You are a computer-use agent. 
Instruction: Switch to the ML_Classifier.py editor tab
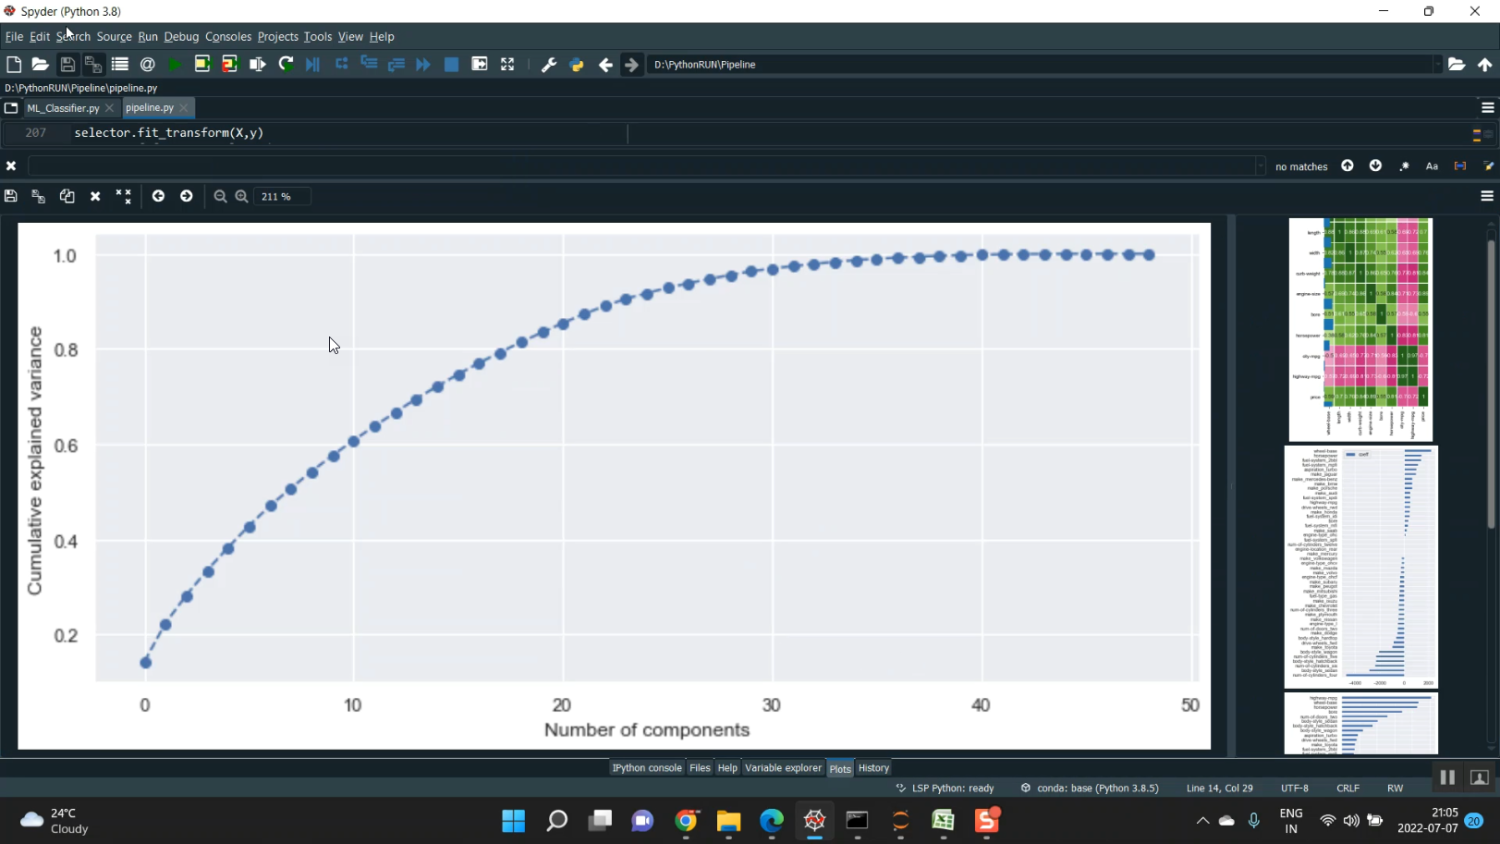pyautogui.click(x=63, y=108)
